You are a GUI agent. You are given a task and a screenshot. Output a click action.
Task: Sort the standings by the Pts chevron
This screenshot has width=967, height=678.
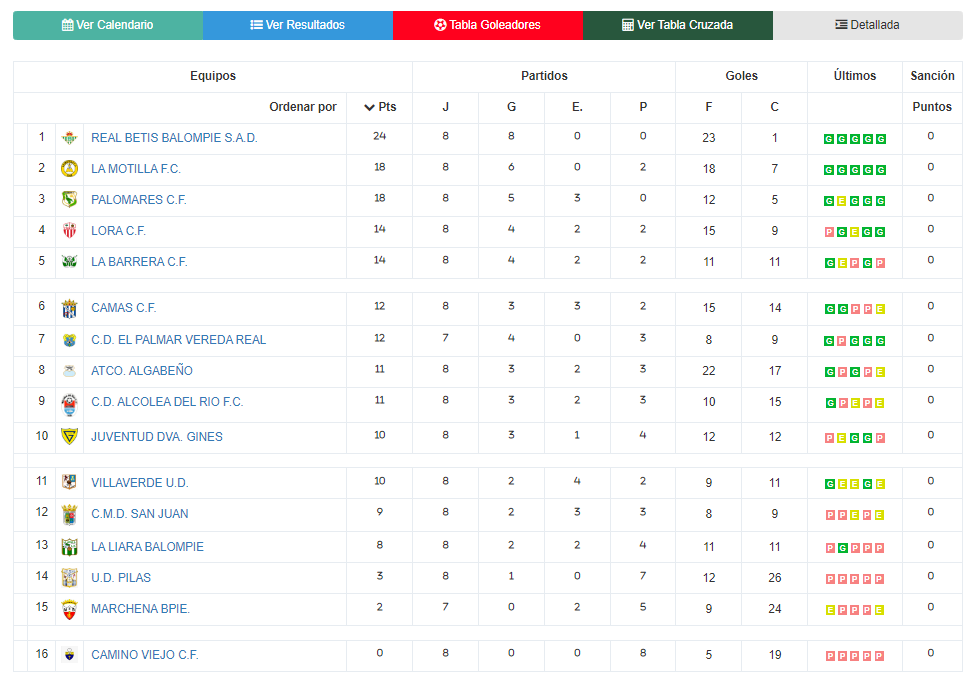pos(369,107)
